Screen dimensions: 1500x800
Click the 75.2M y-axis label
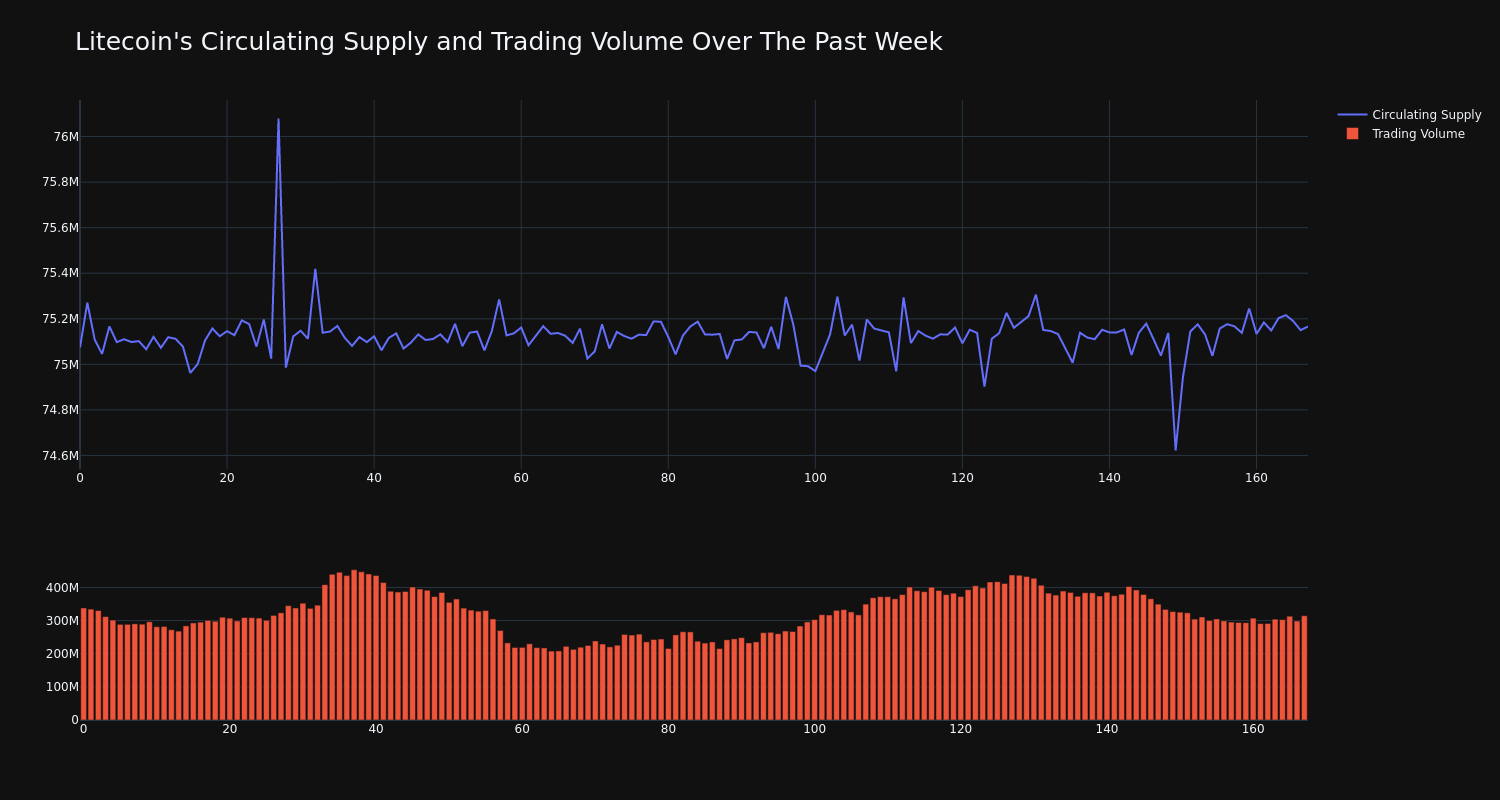click(x=60, y=319)
